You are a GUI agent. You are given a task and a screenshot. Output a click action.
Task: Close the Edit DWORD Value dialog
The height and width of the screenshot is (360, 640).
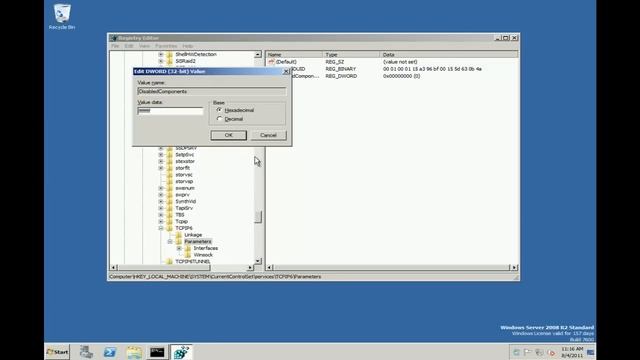coord(286,71)
